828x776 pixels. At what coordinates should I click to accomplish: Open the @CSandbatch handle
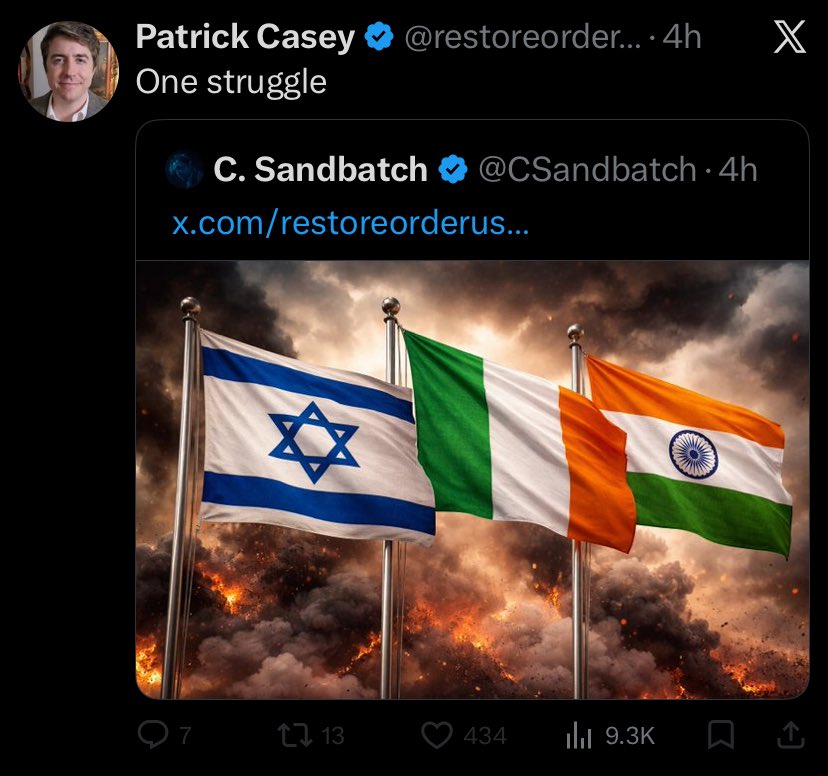587,170
